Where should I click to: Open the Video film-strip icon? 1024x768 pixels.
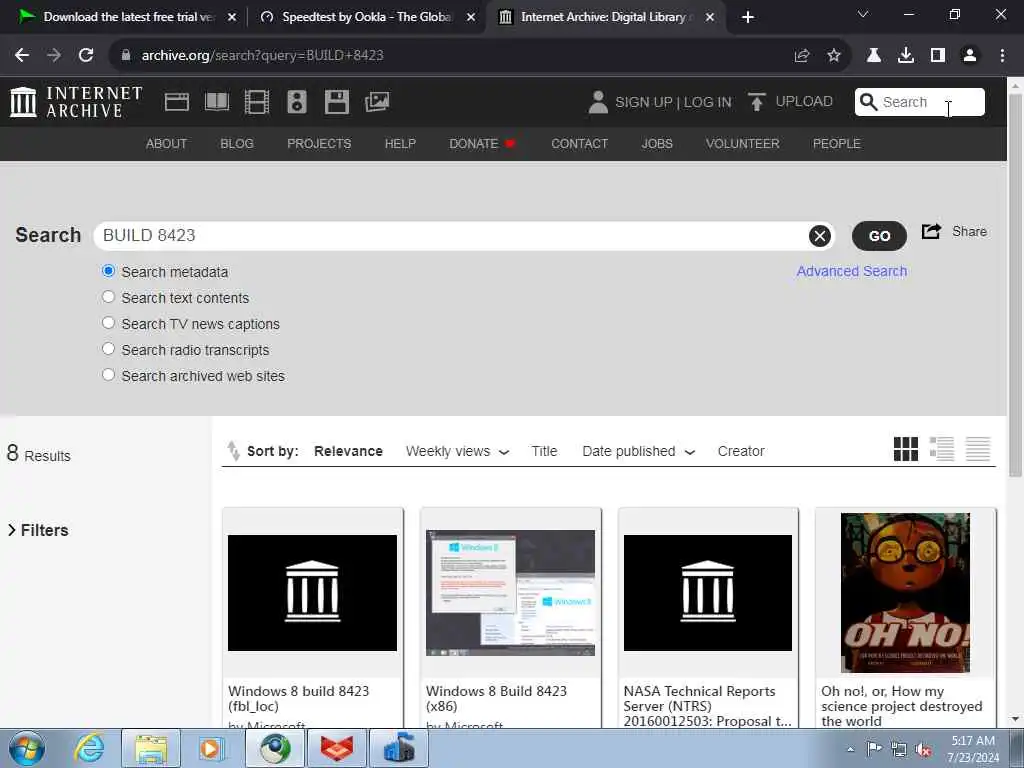click(x=257, y=102)
